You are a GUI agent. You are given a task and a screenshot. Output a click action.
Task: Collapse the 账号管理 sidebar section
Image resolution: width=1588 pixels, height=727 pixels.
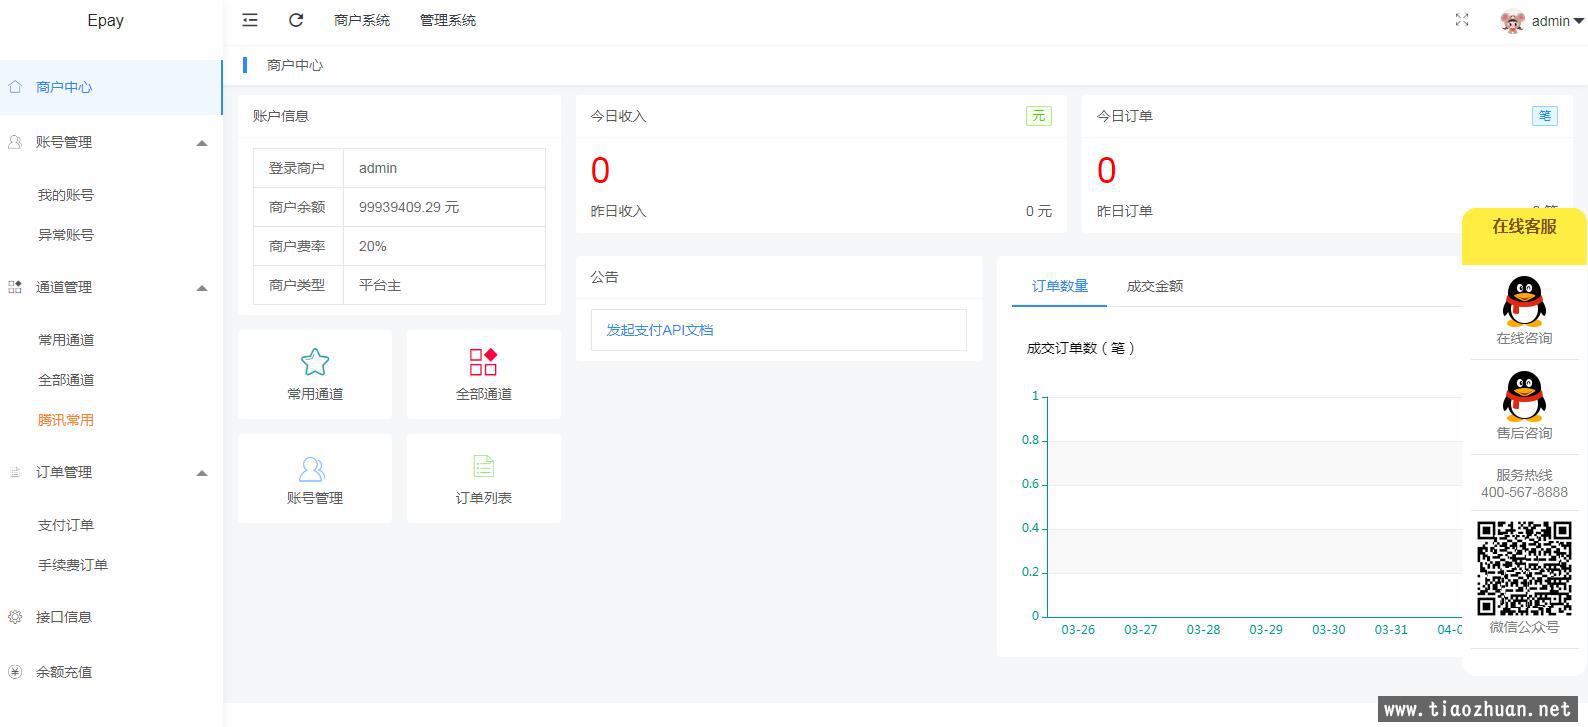point(202,143)
